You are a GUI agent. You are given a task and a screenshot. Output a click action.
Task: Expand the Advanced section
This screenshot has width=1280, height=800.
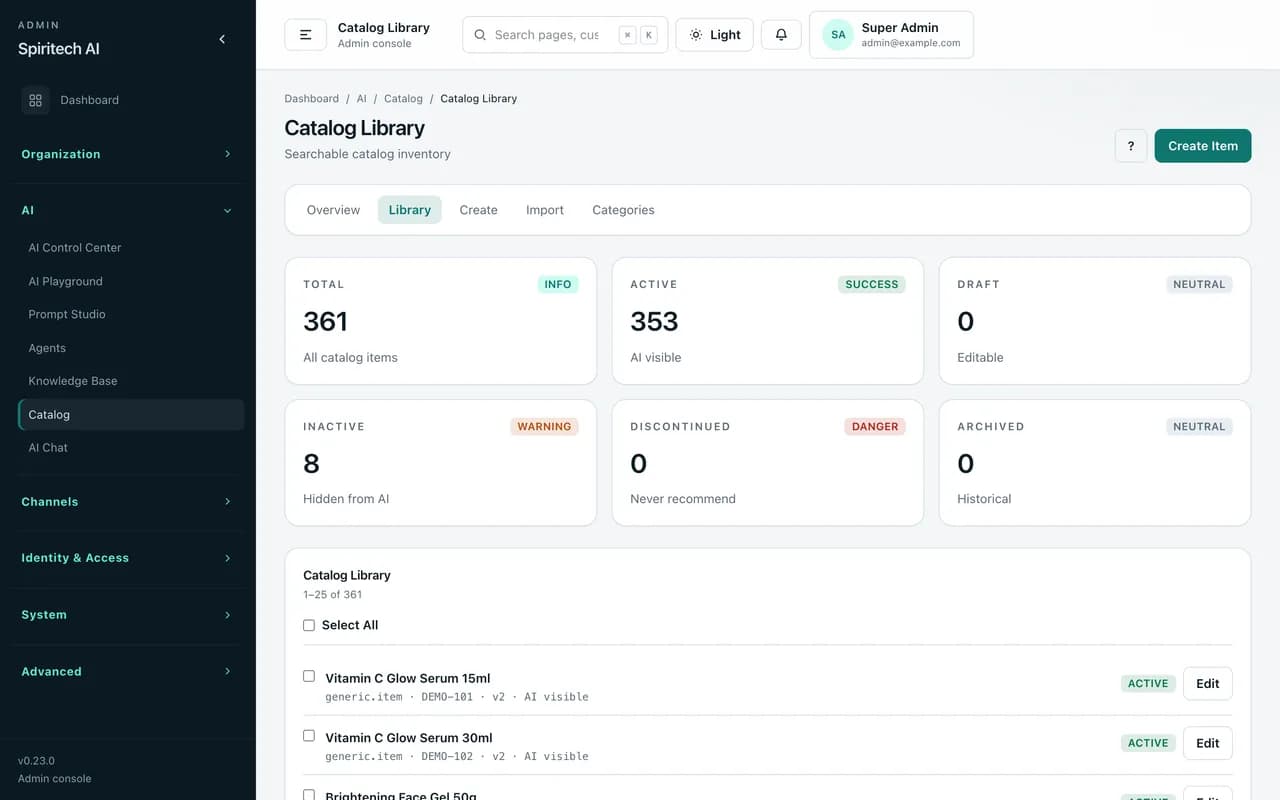click(x=128, y=671)
